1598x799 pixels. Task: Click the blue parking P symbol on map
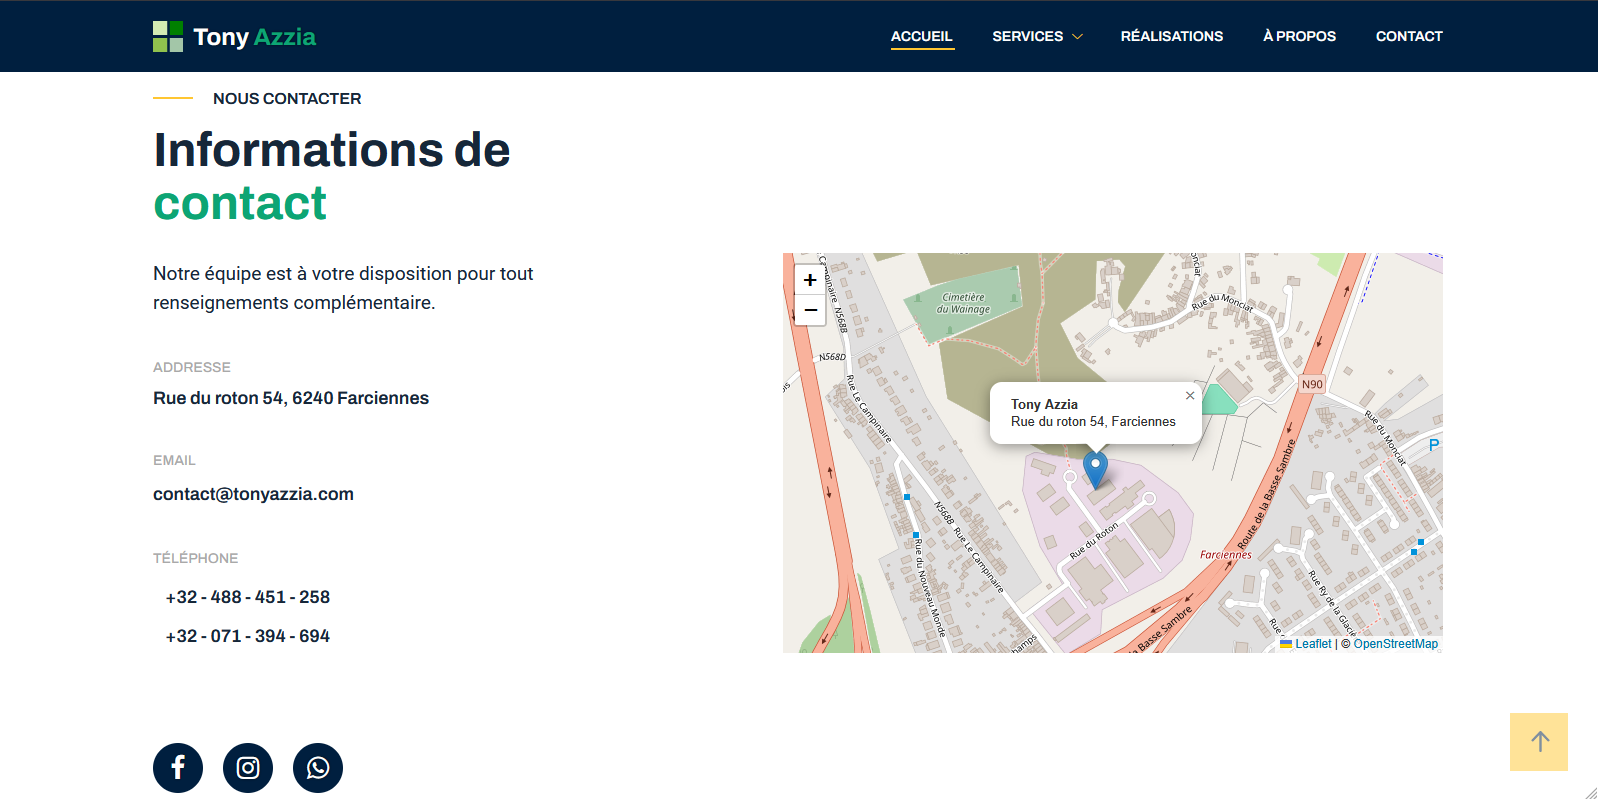click(x=1434, y=446)
